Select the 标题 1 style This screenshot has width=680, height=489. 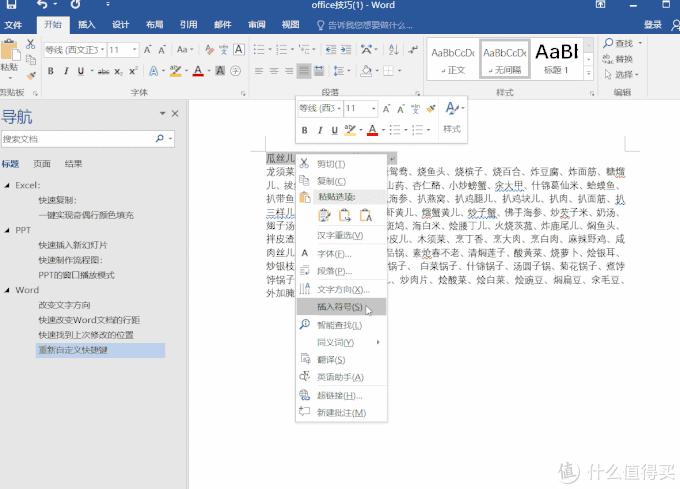(556, 59)
